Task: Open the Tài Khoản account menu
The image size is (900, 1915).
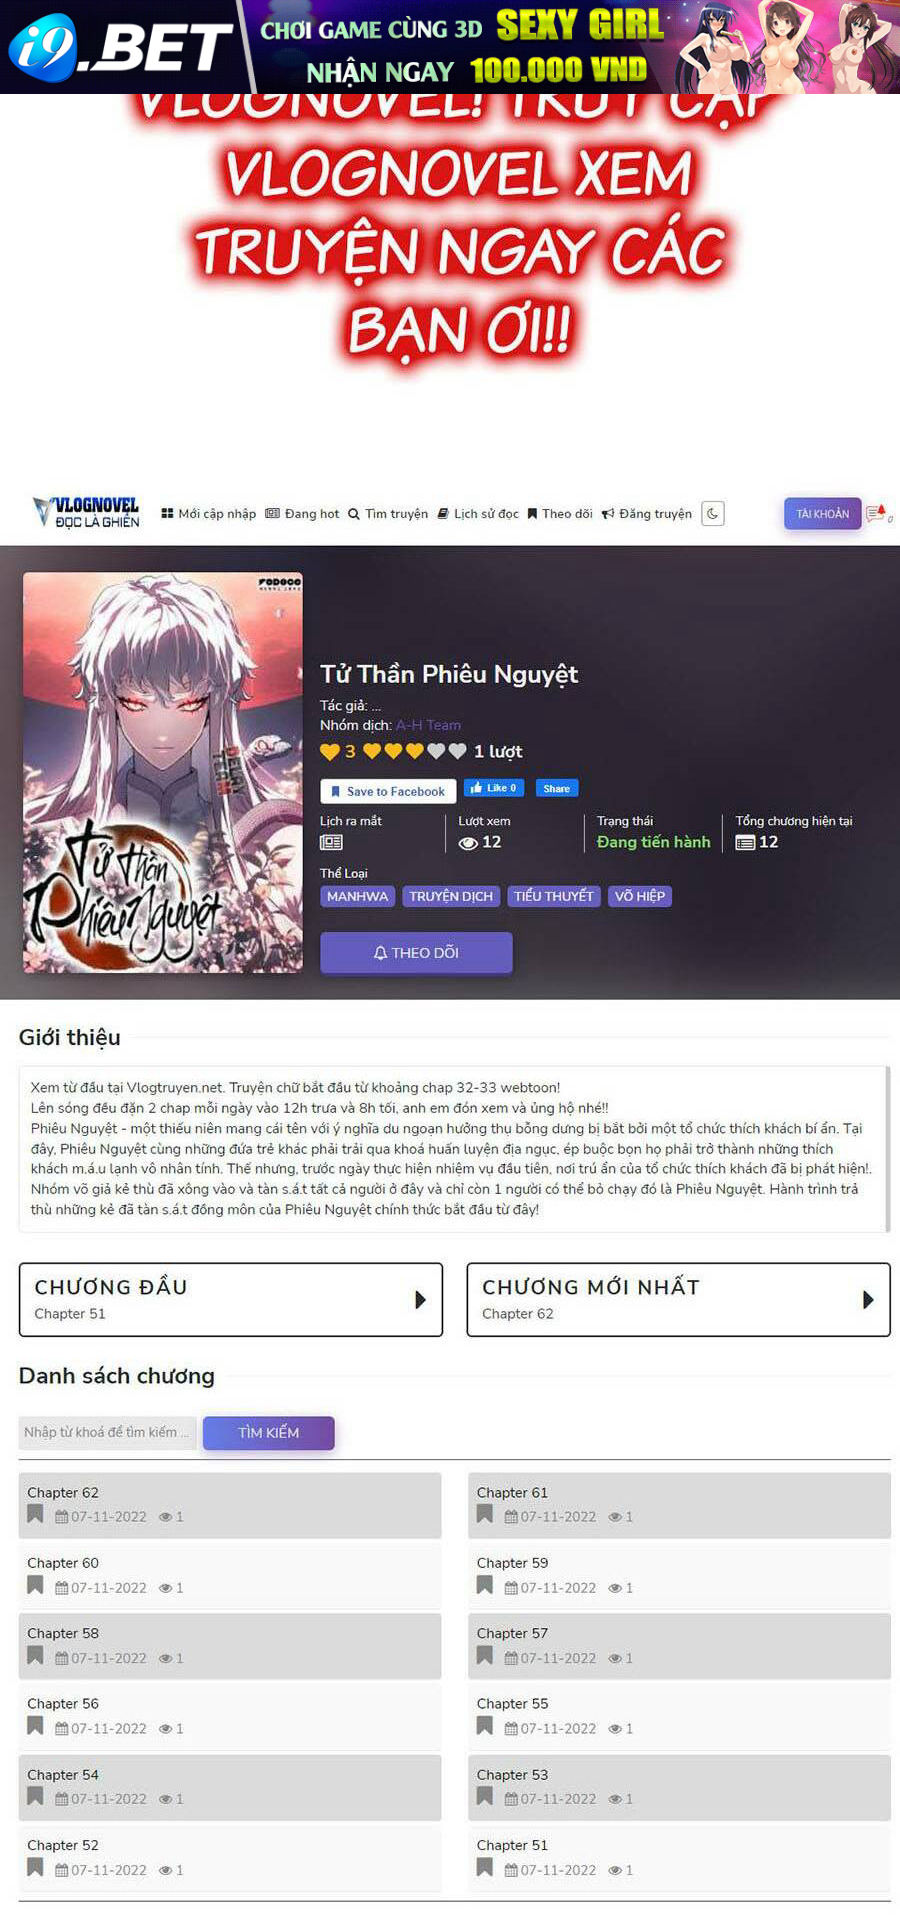Action: [x=822, y=514]
